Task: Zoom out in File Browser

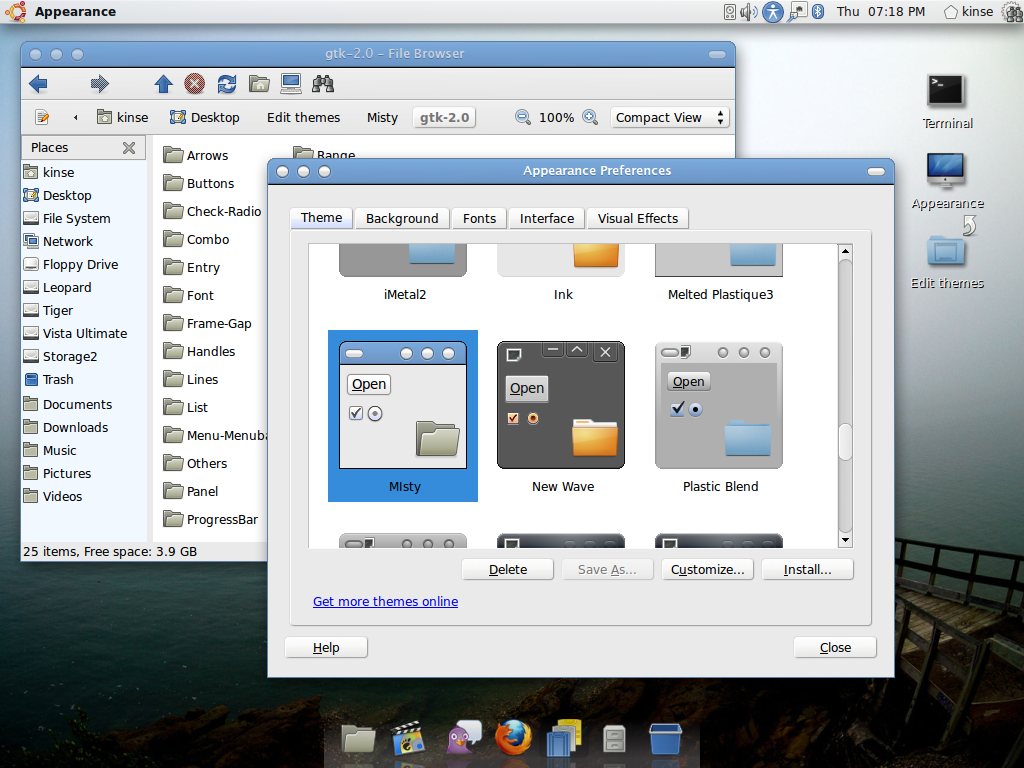Action: point(522,118)
